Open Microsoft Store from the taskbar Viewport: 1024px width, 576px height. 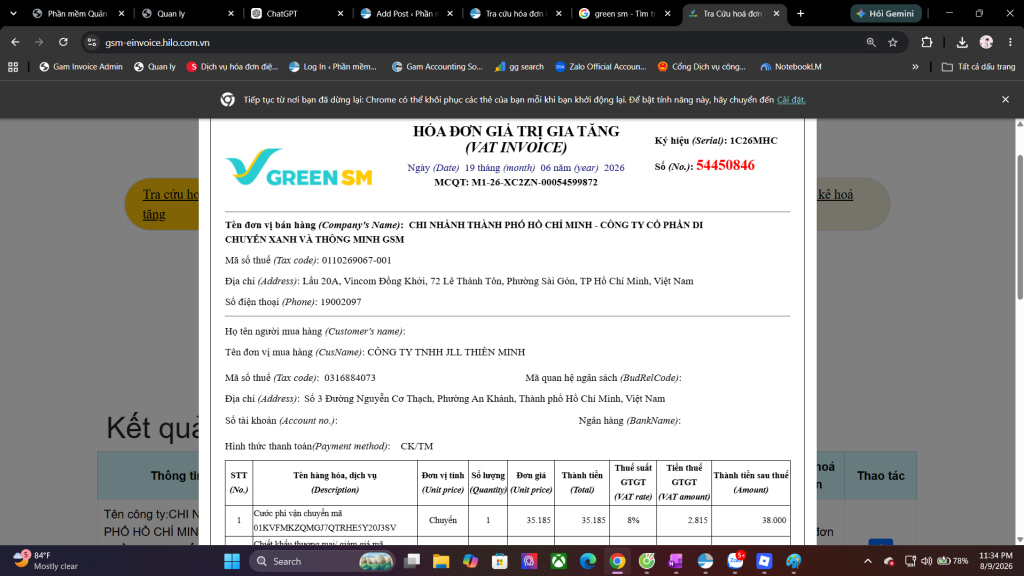(500, 561)
